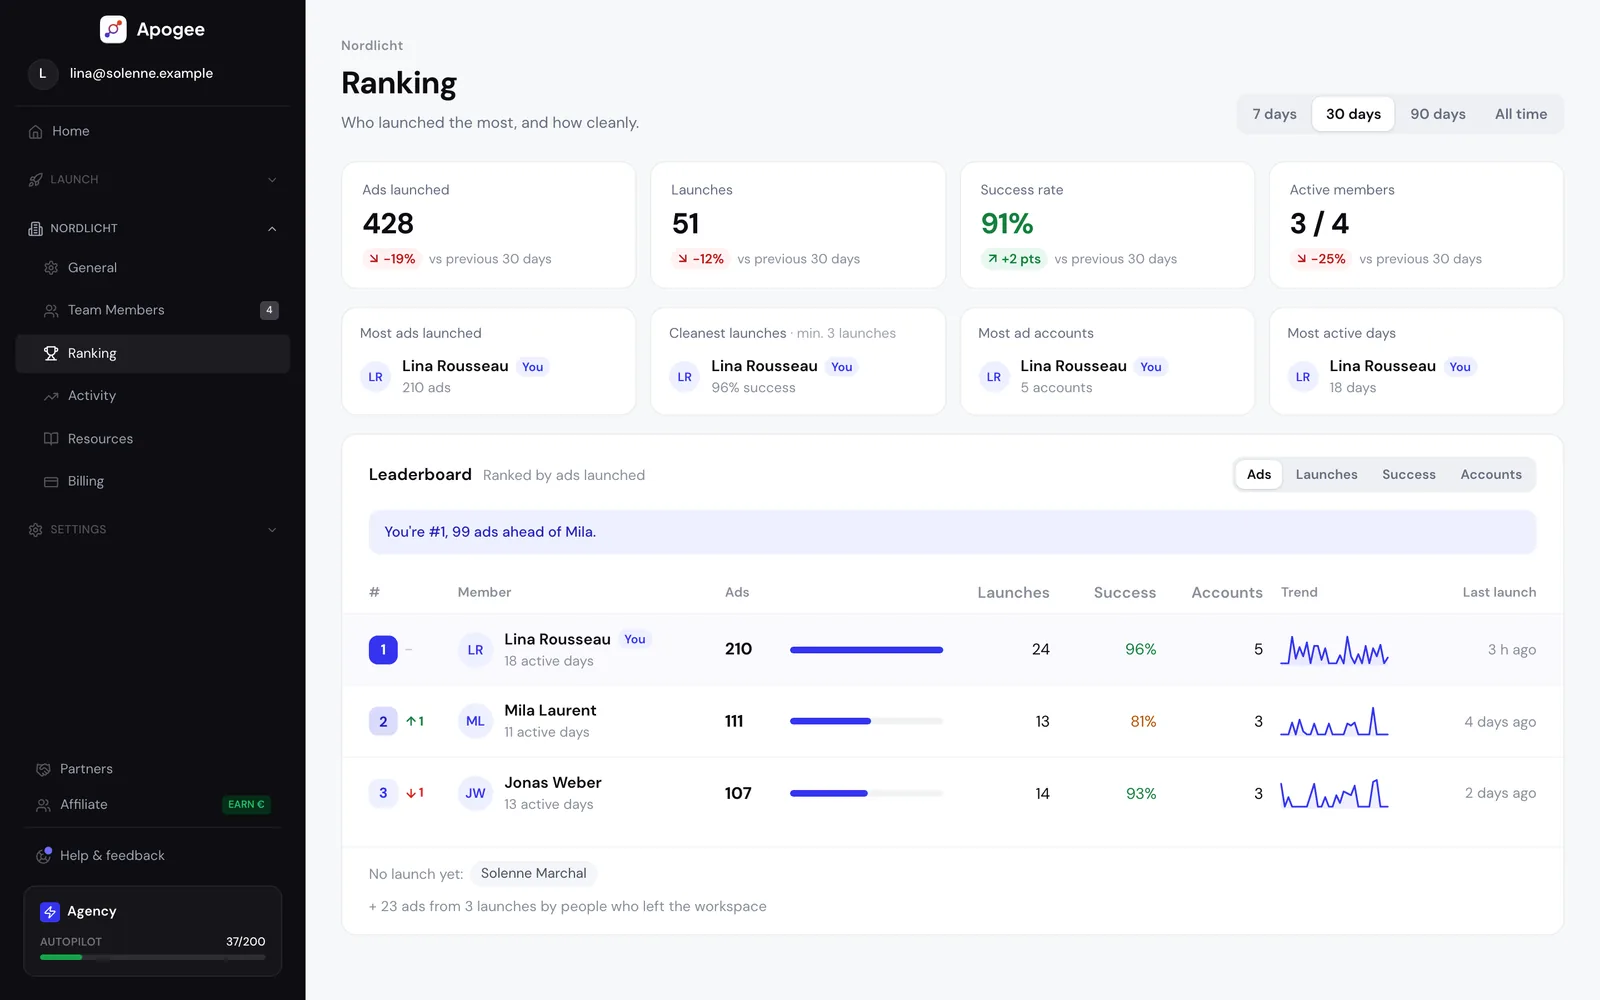Click the Ranking trophy icon
The width and height of the screenshot is (1600, 1000).
click(x=51, y=354)
